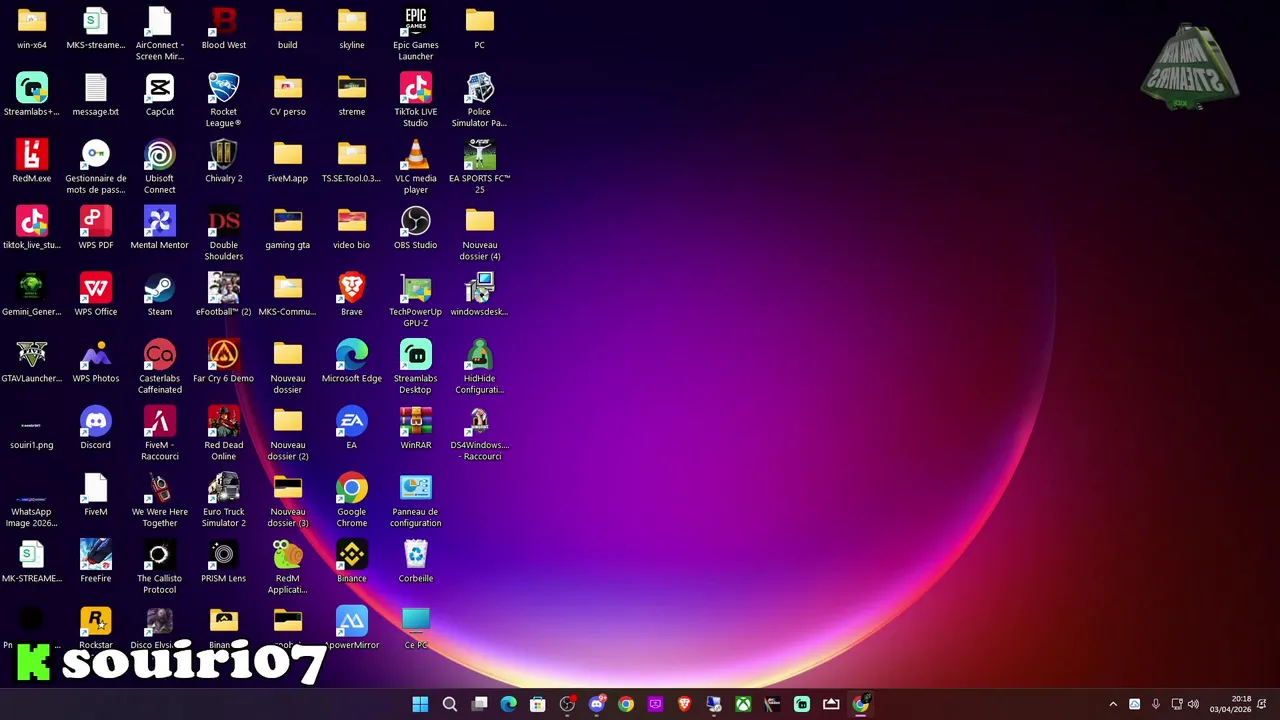
Task: Open The Callisto Protocol shortcut
Action: coord(160,567)
